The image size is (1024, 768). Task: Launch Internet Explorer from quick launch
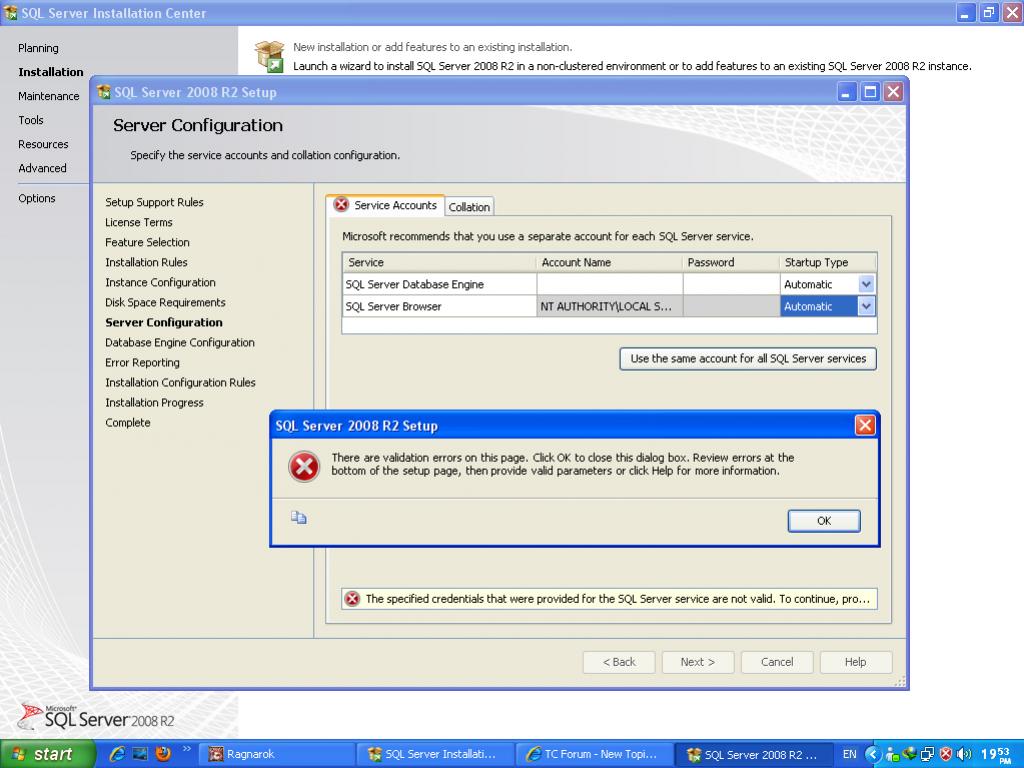[117, 754]
